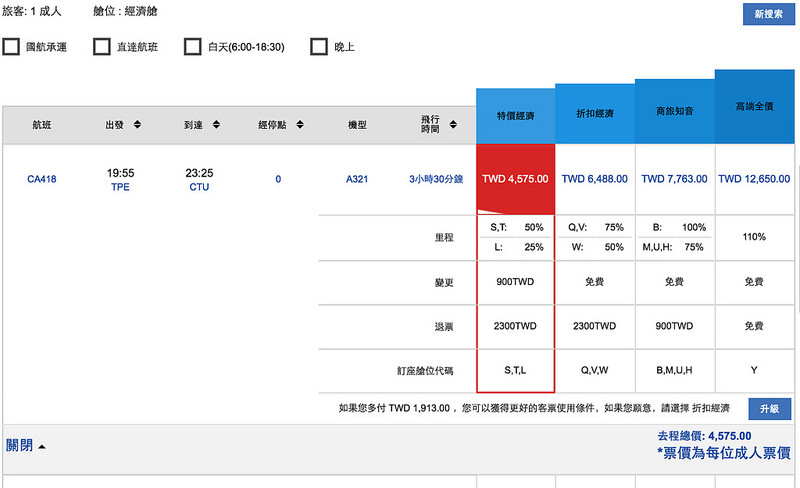Image resolution: width=800 pixels, height=488 pixels.
Task: Click the 去程總價: 4,575.00 total
Action: (704, 436)
